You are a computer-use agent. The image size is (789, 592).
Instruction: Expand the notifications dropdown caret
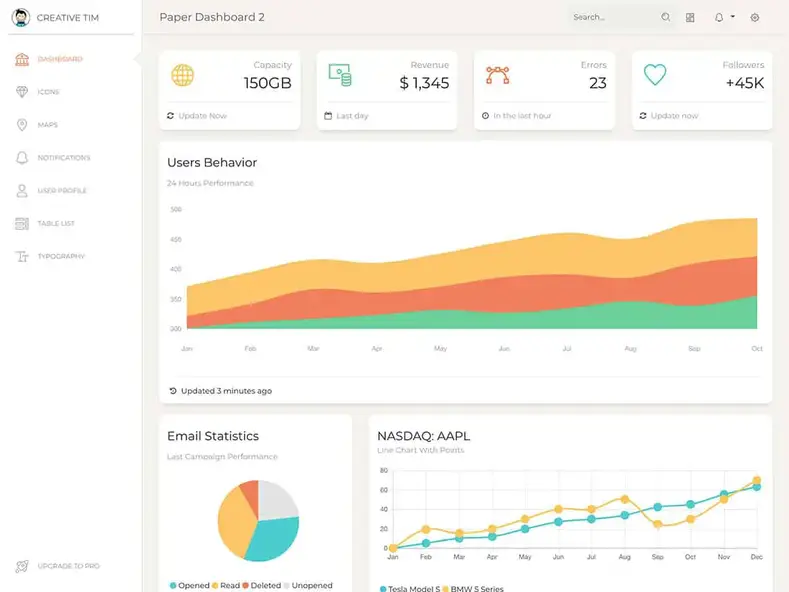point(733,17)
